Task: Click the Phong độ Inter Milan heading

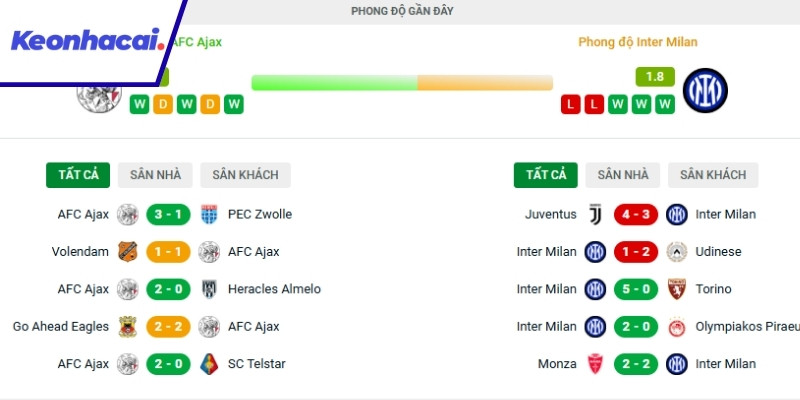Action: (x=637, y=43)
